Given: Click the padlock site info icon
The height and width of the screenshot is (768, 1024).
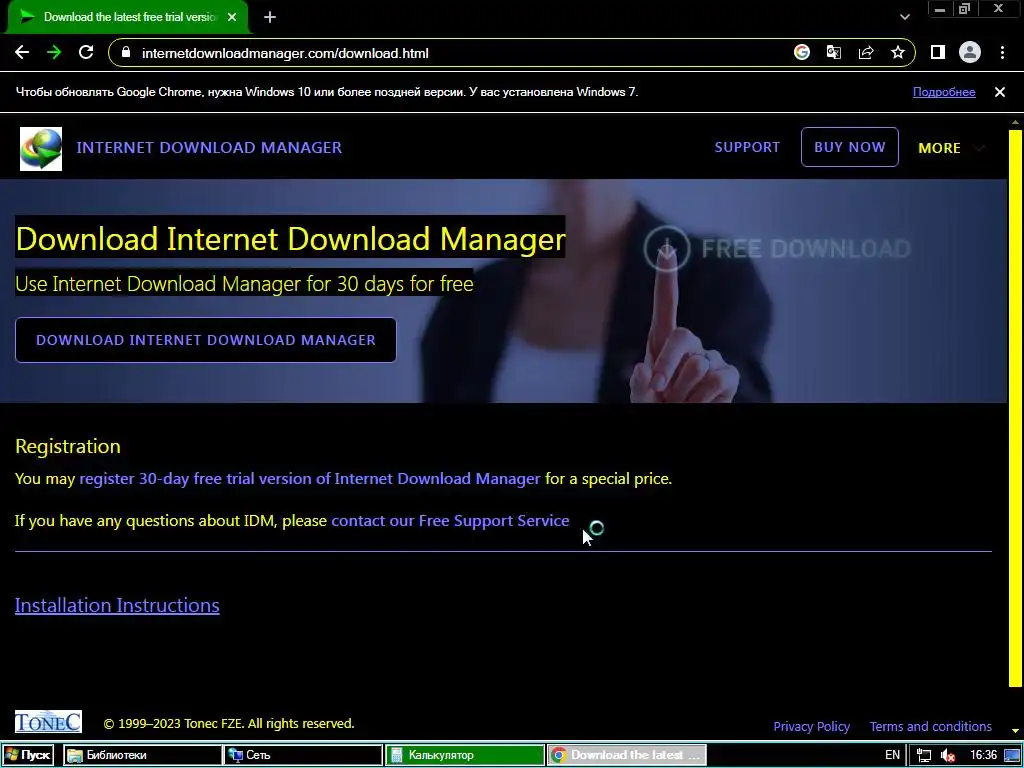Looking at the screenshot, I should coord(126,53).
